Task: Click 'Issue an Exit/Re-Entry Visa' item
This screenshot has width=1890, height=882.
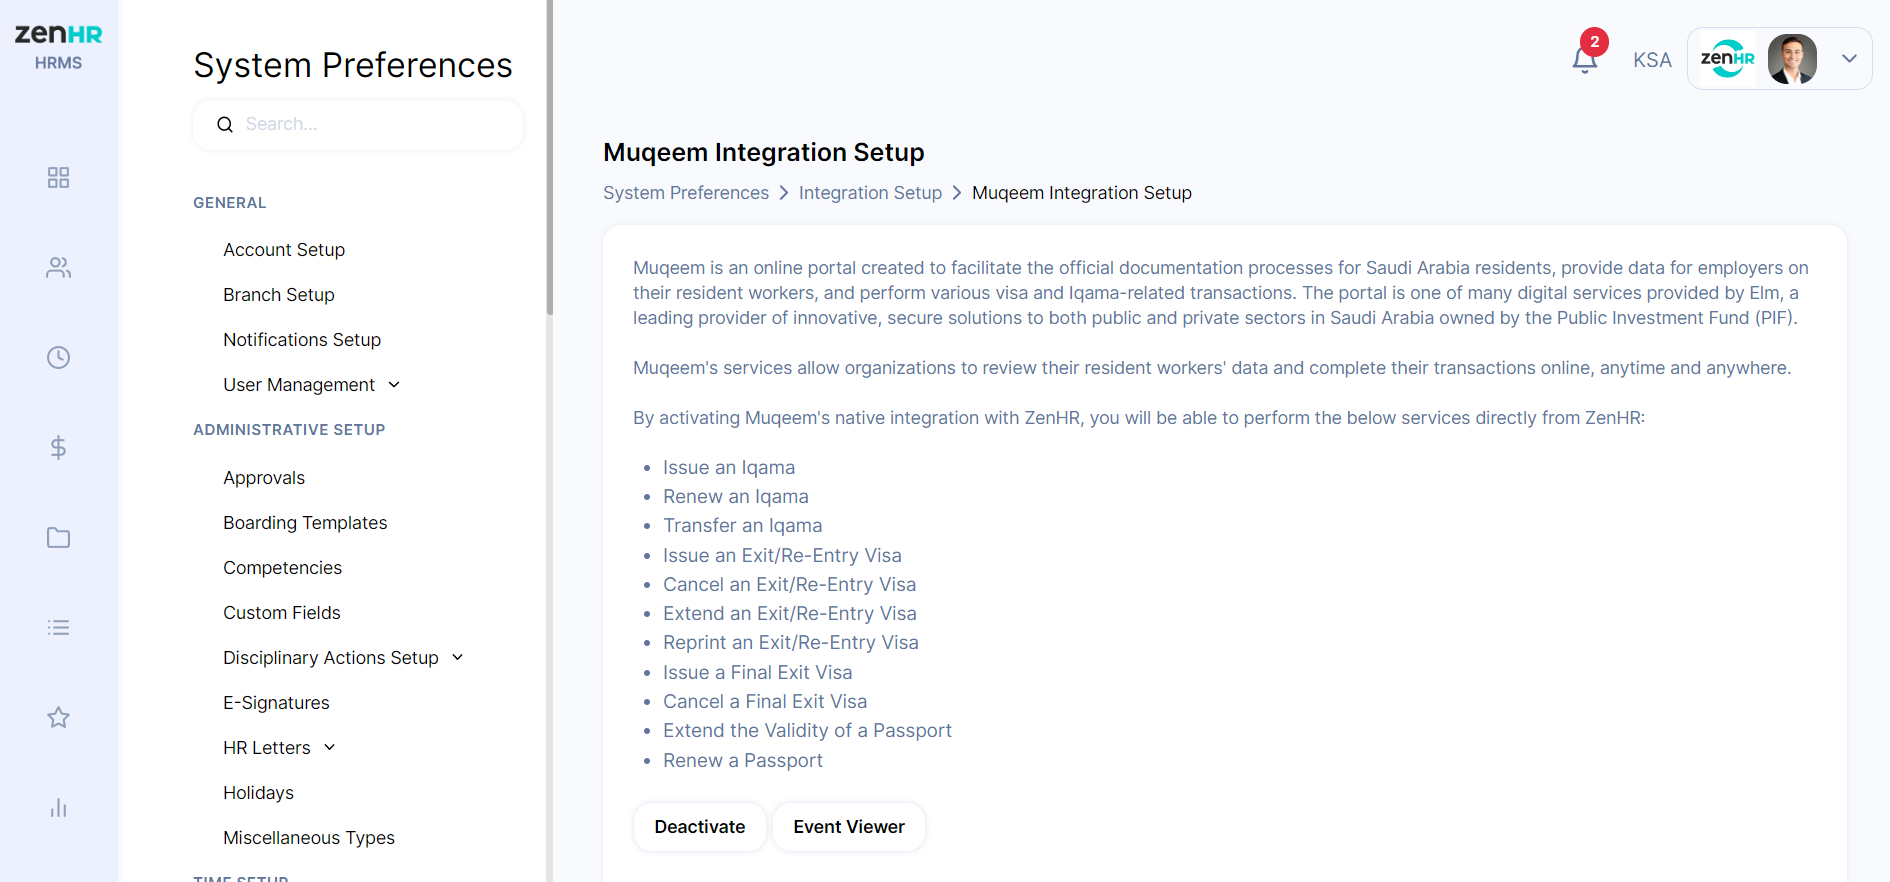Action: 782,556
